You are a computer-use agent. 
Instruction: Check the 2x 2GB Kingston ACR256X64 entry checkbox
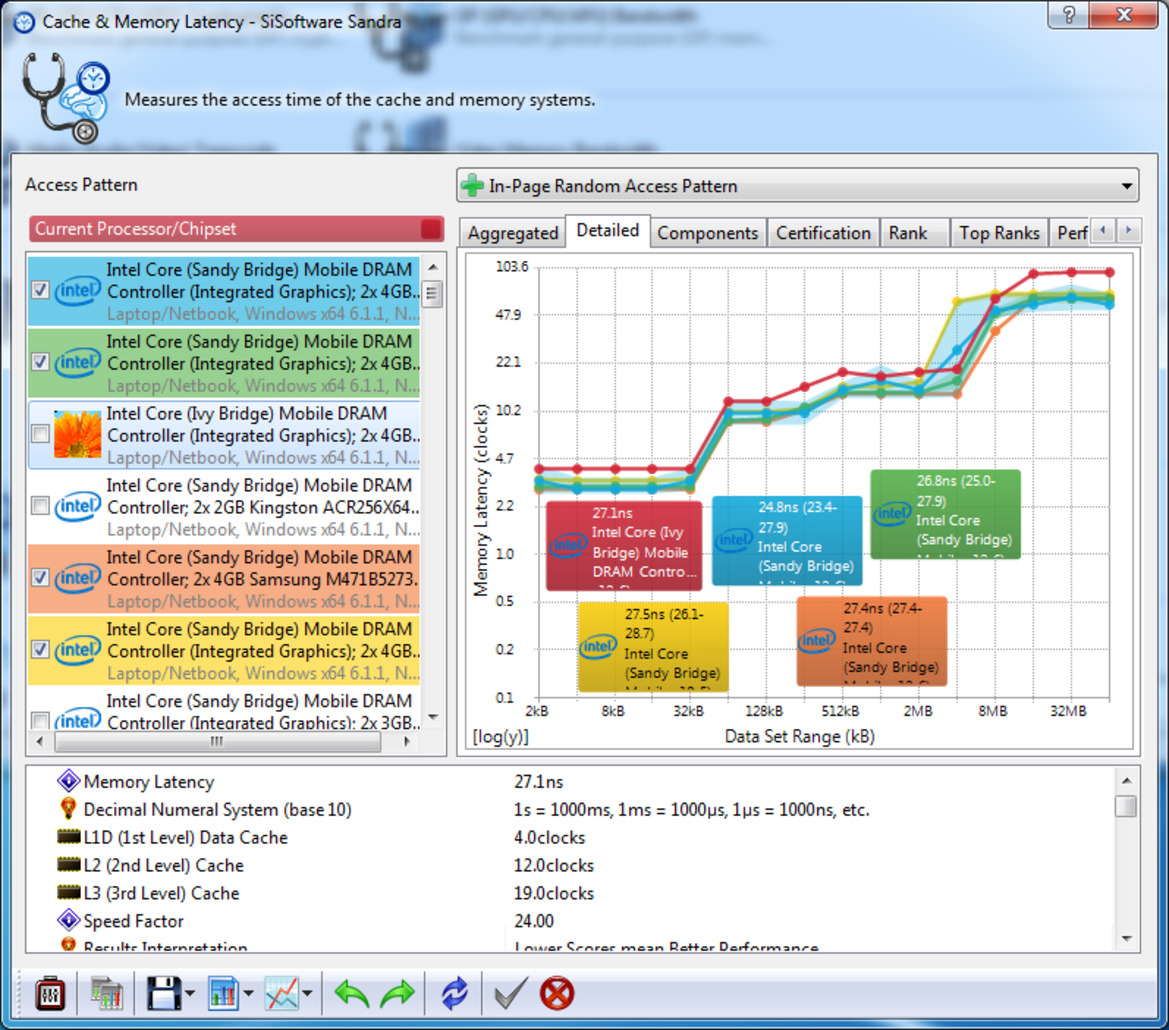pyautogui.click(x=40, y=506)
